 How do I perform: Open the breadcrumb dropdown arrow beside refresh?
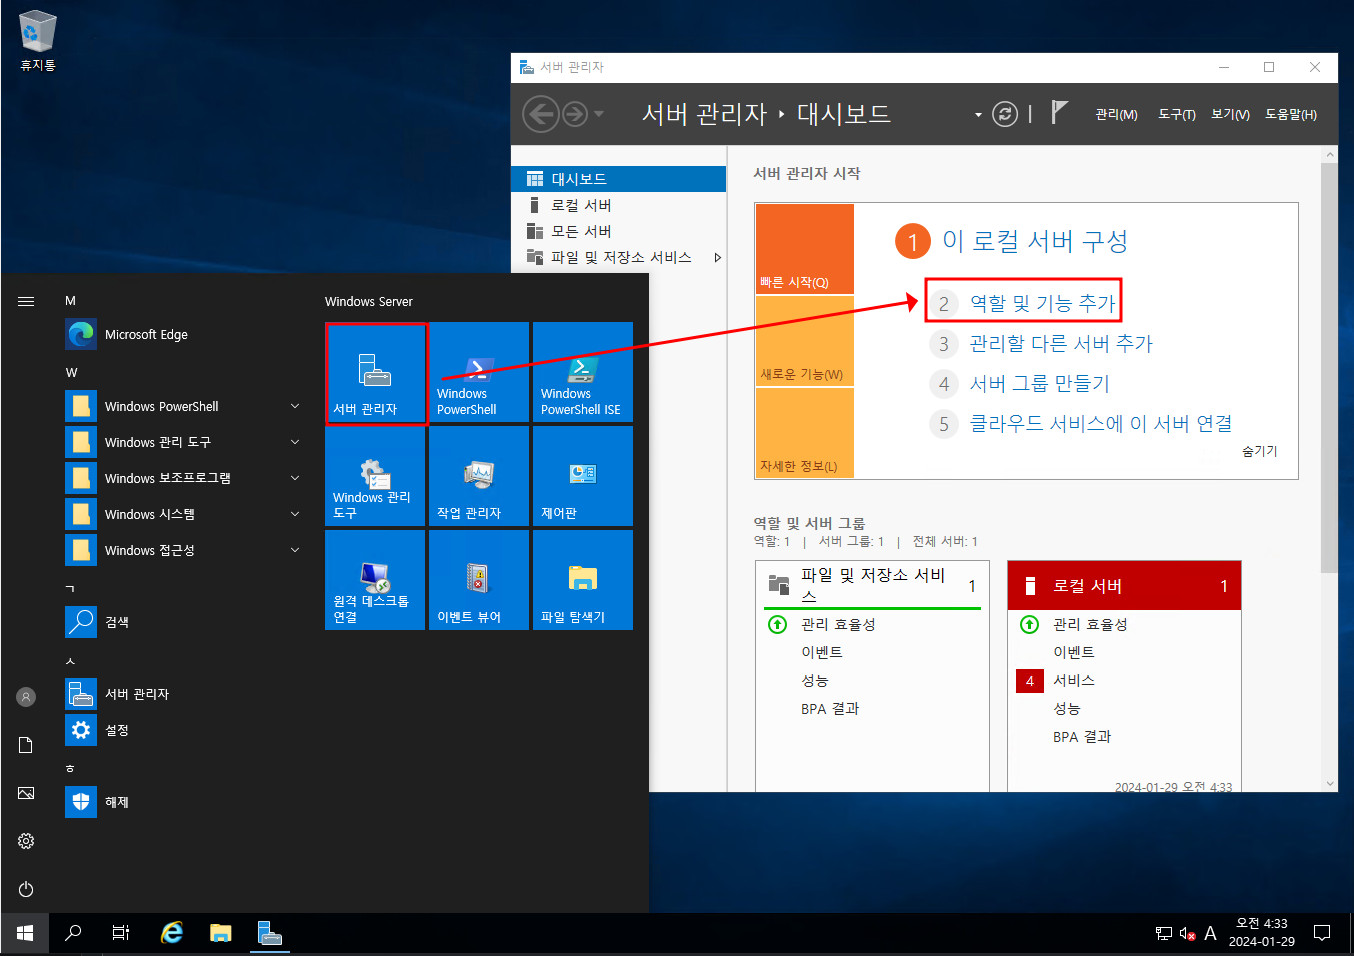pyautogui.click(x=978, y=115)
